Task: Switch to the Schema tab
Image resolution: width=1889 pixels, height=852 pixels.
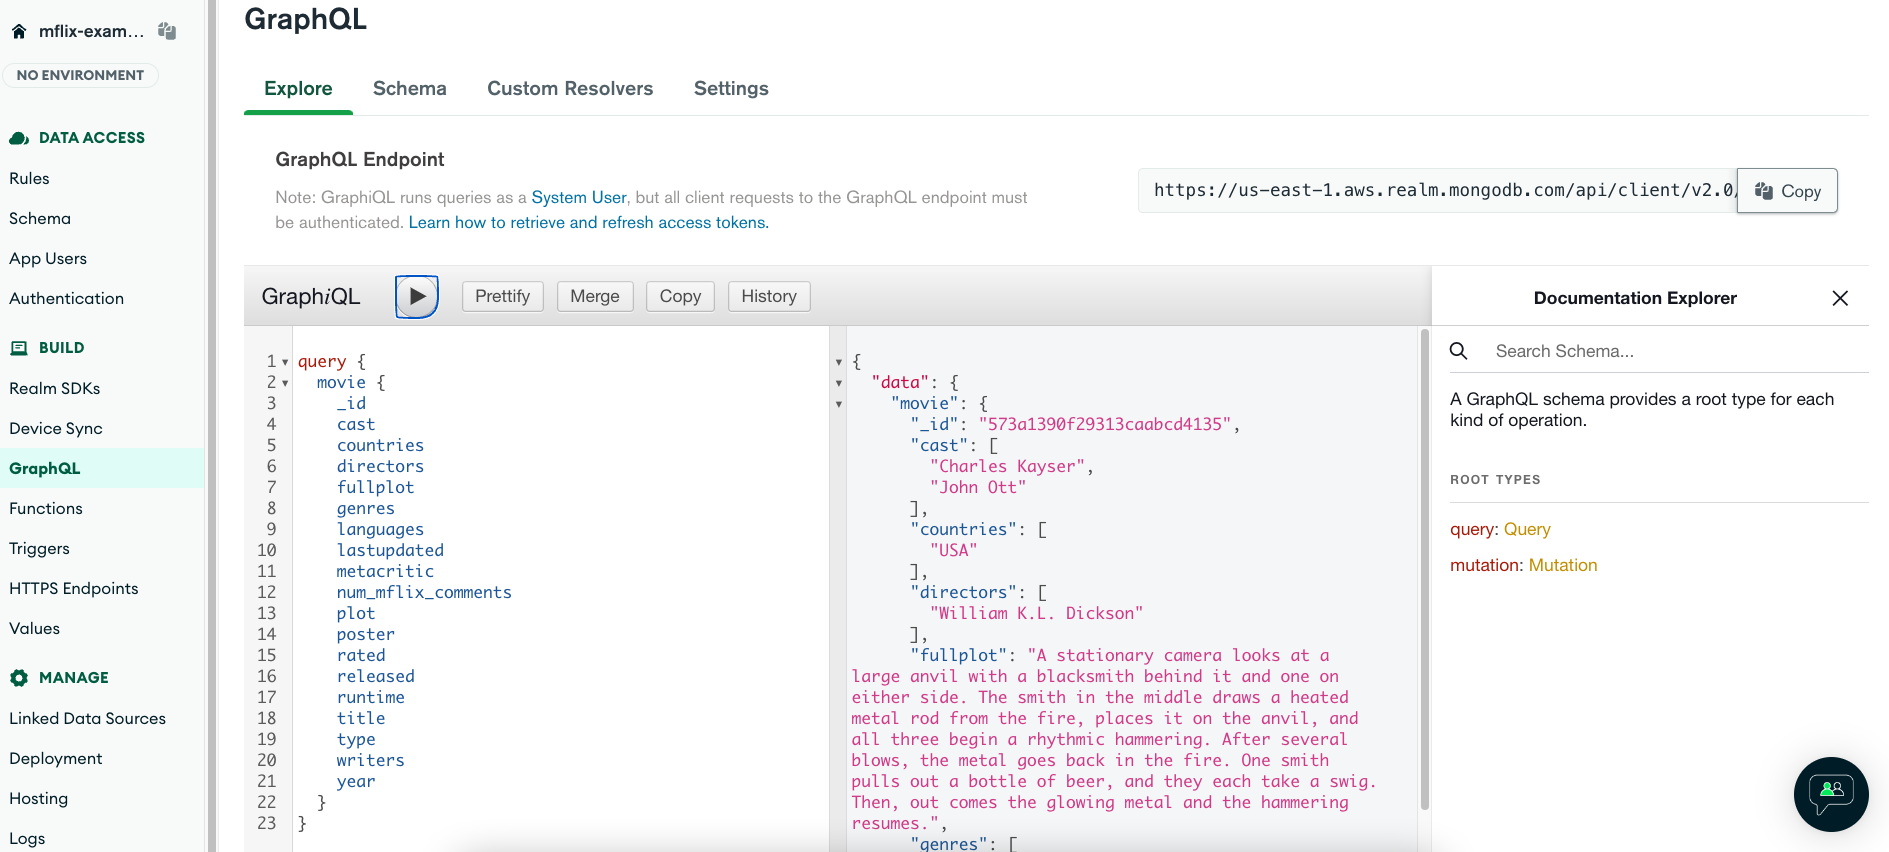Action: [x=410, y=88]
